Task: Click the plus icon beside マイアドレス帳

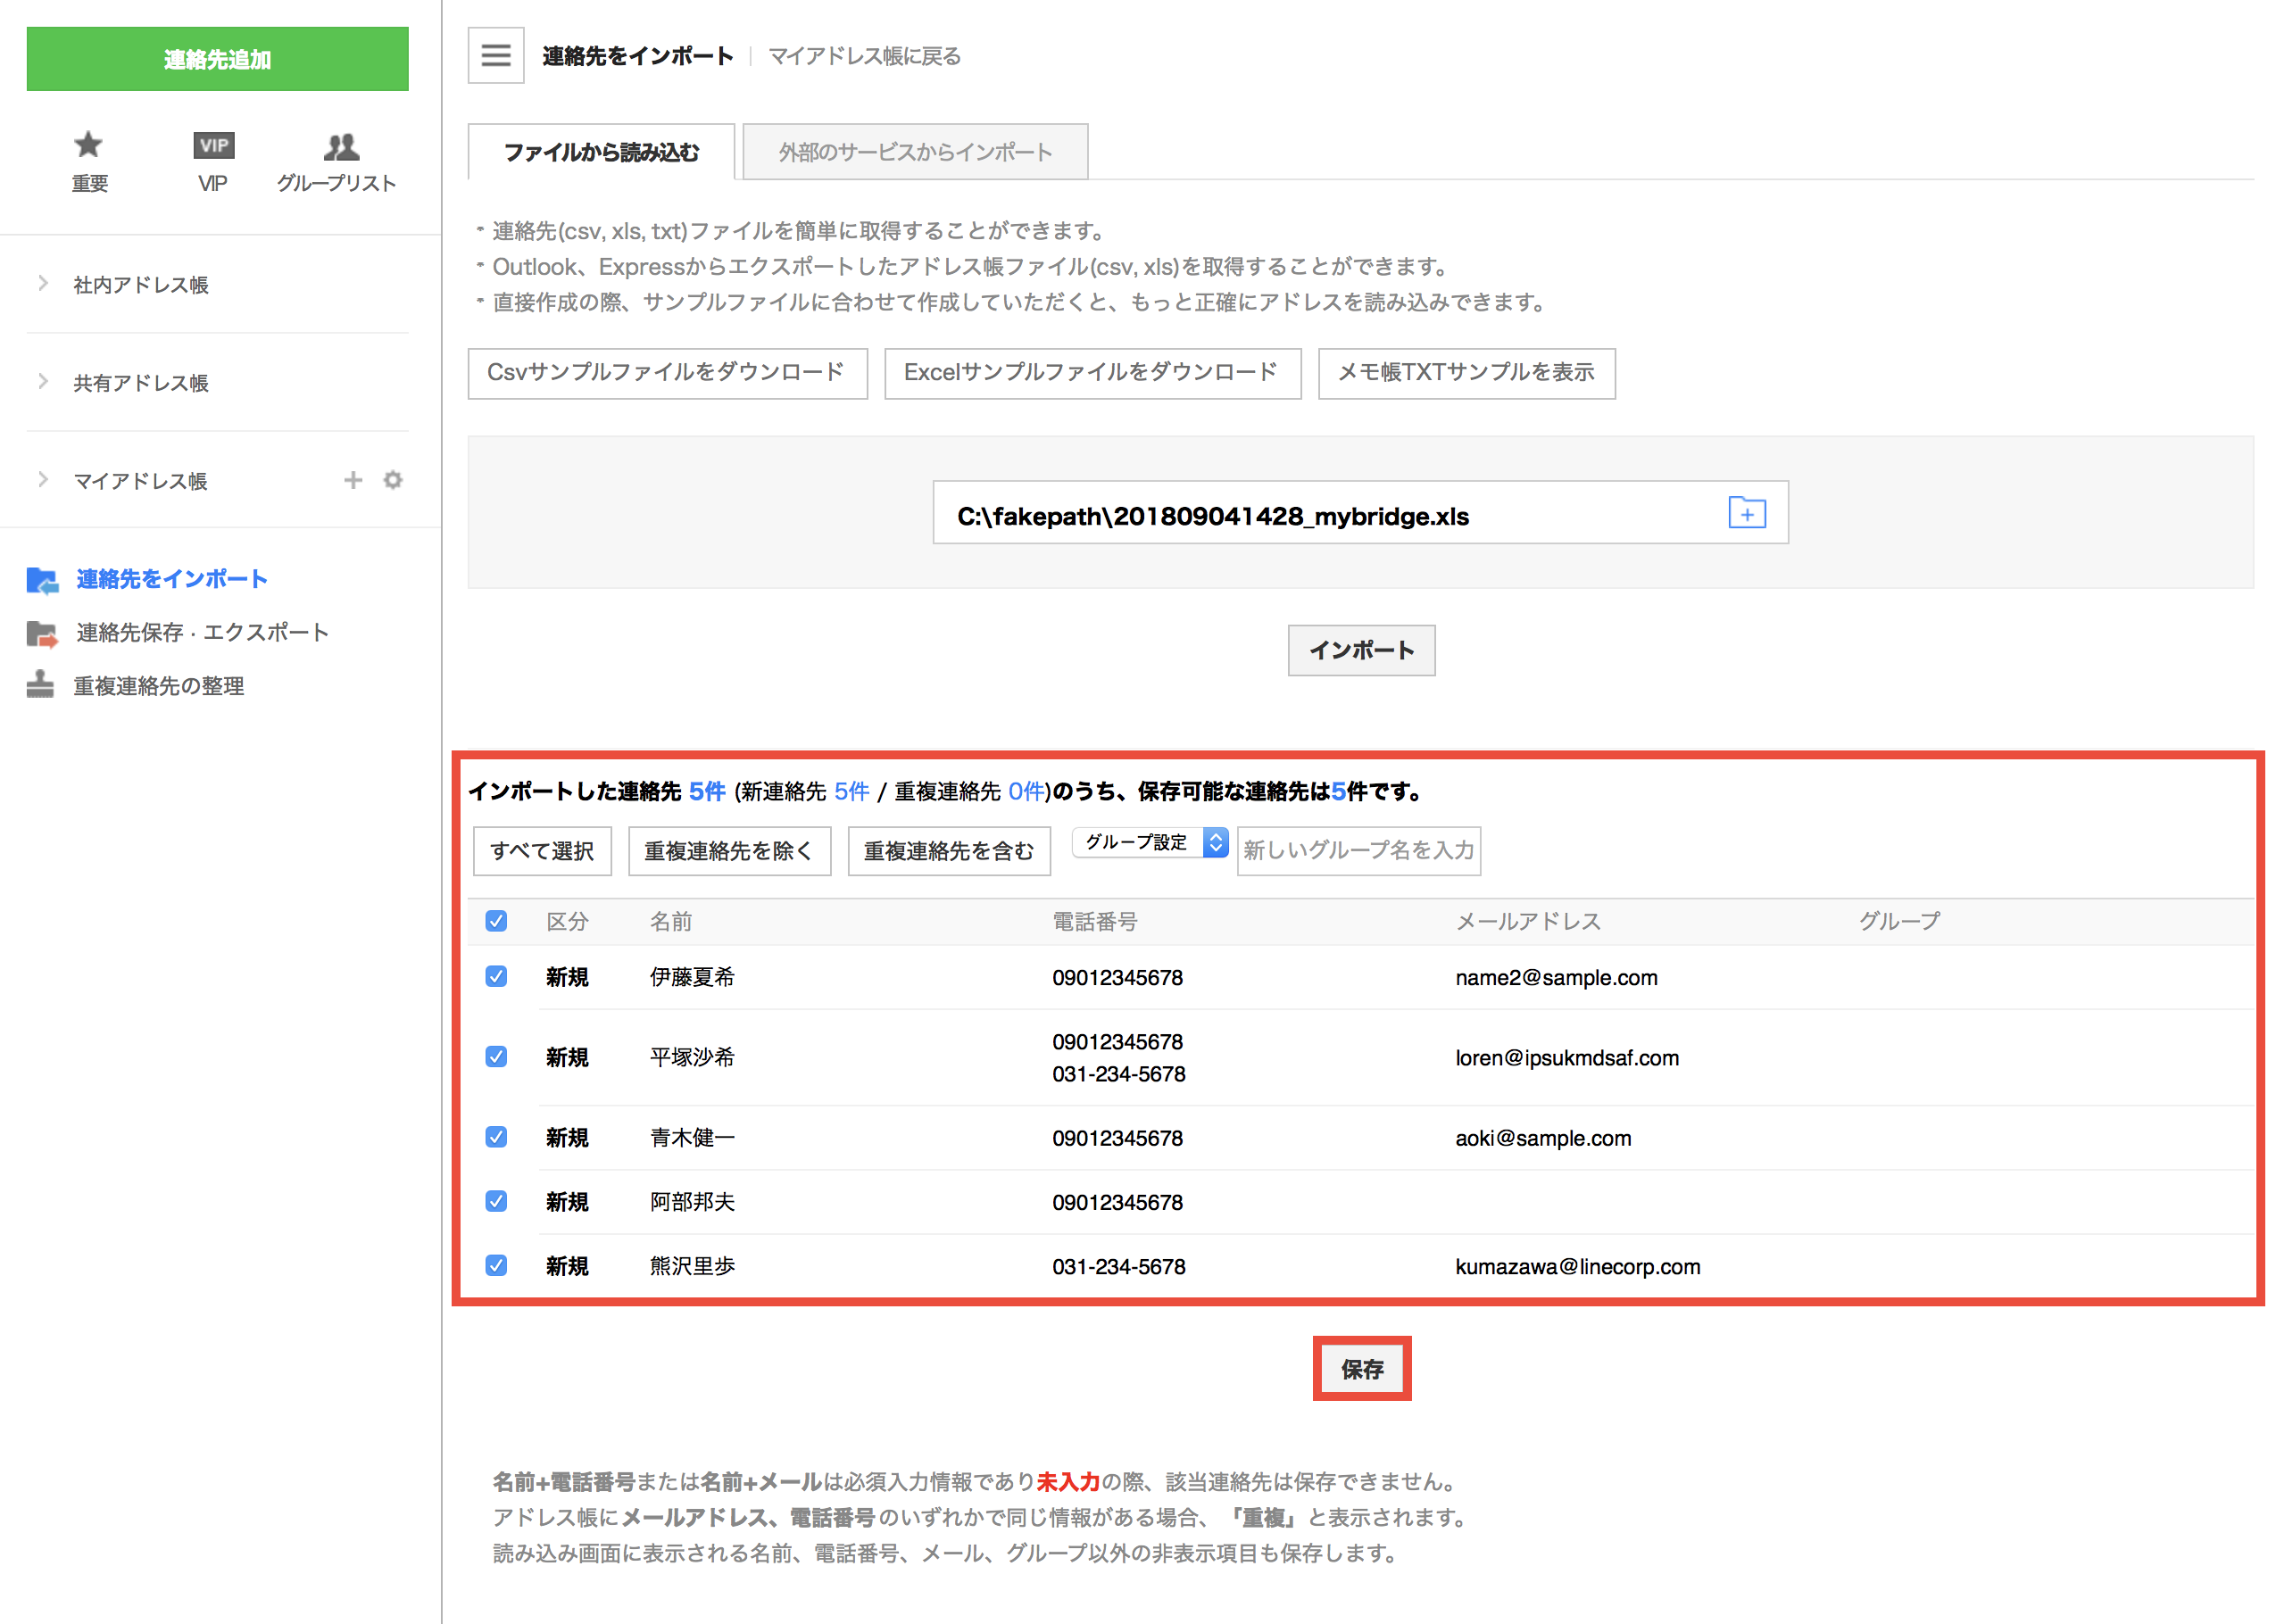Action: point(353,480)
